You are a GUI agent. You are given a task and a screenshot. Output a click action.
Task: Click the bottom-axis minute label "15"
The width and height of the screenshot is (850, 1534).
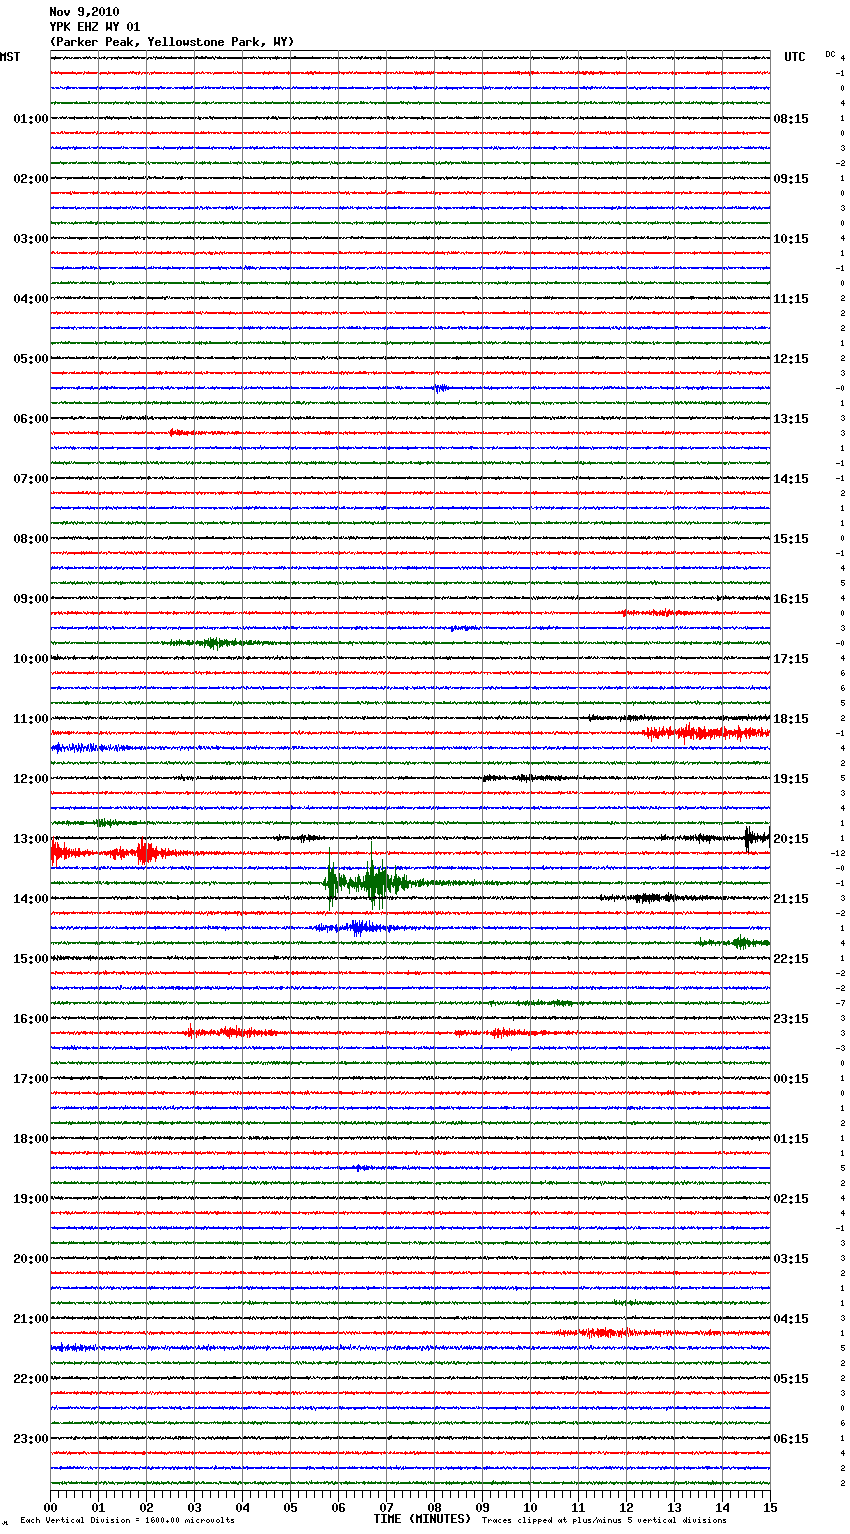point(770,1507)
